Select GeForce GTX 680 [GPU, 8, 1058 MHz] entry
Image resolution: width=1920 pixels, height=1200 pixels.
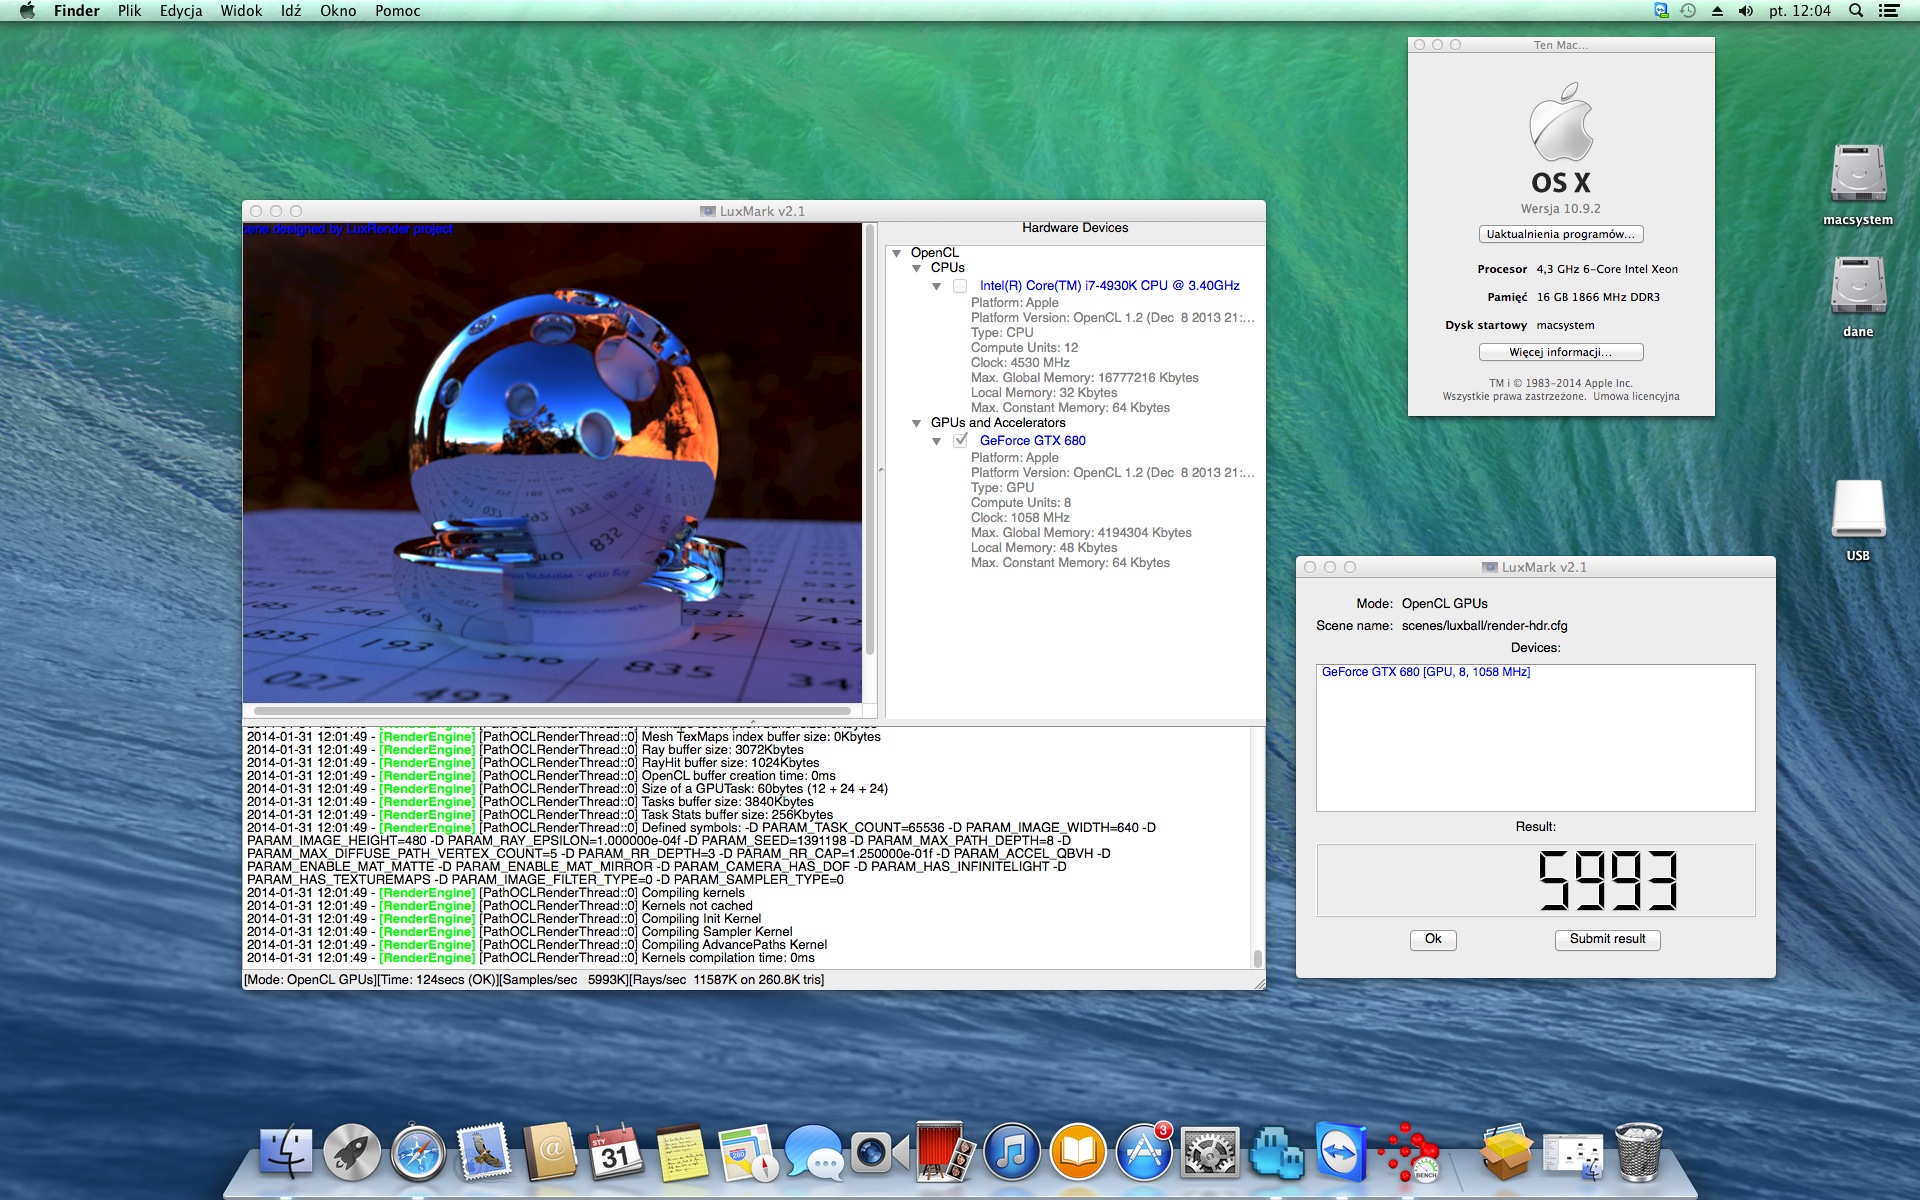tap(1426, 672)
